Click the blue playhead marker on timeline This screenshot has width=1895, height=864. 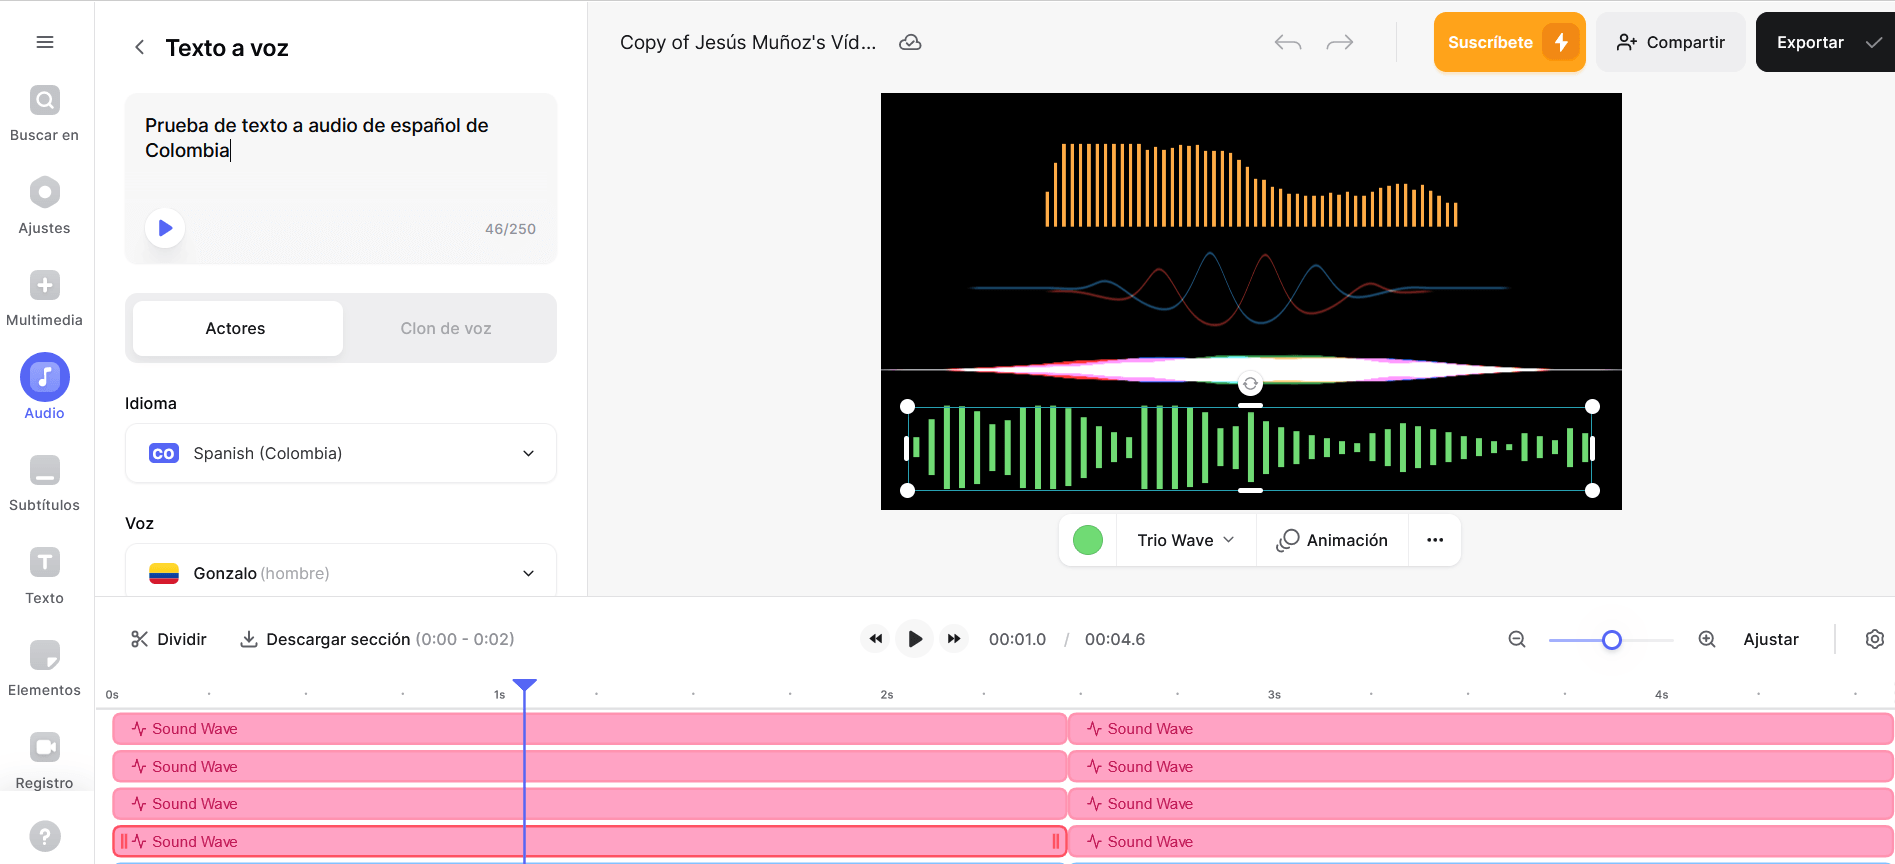[x=524, y=685]
